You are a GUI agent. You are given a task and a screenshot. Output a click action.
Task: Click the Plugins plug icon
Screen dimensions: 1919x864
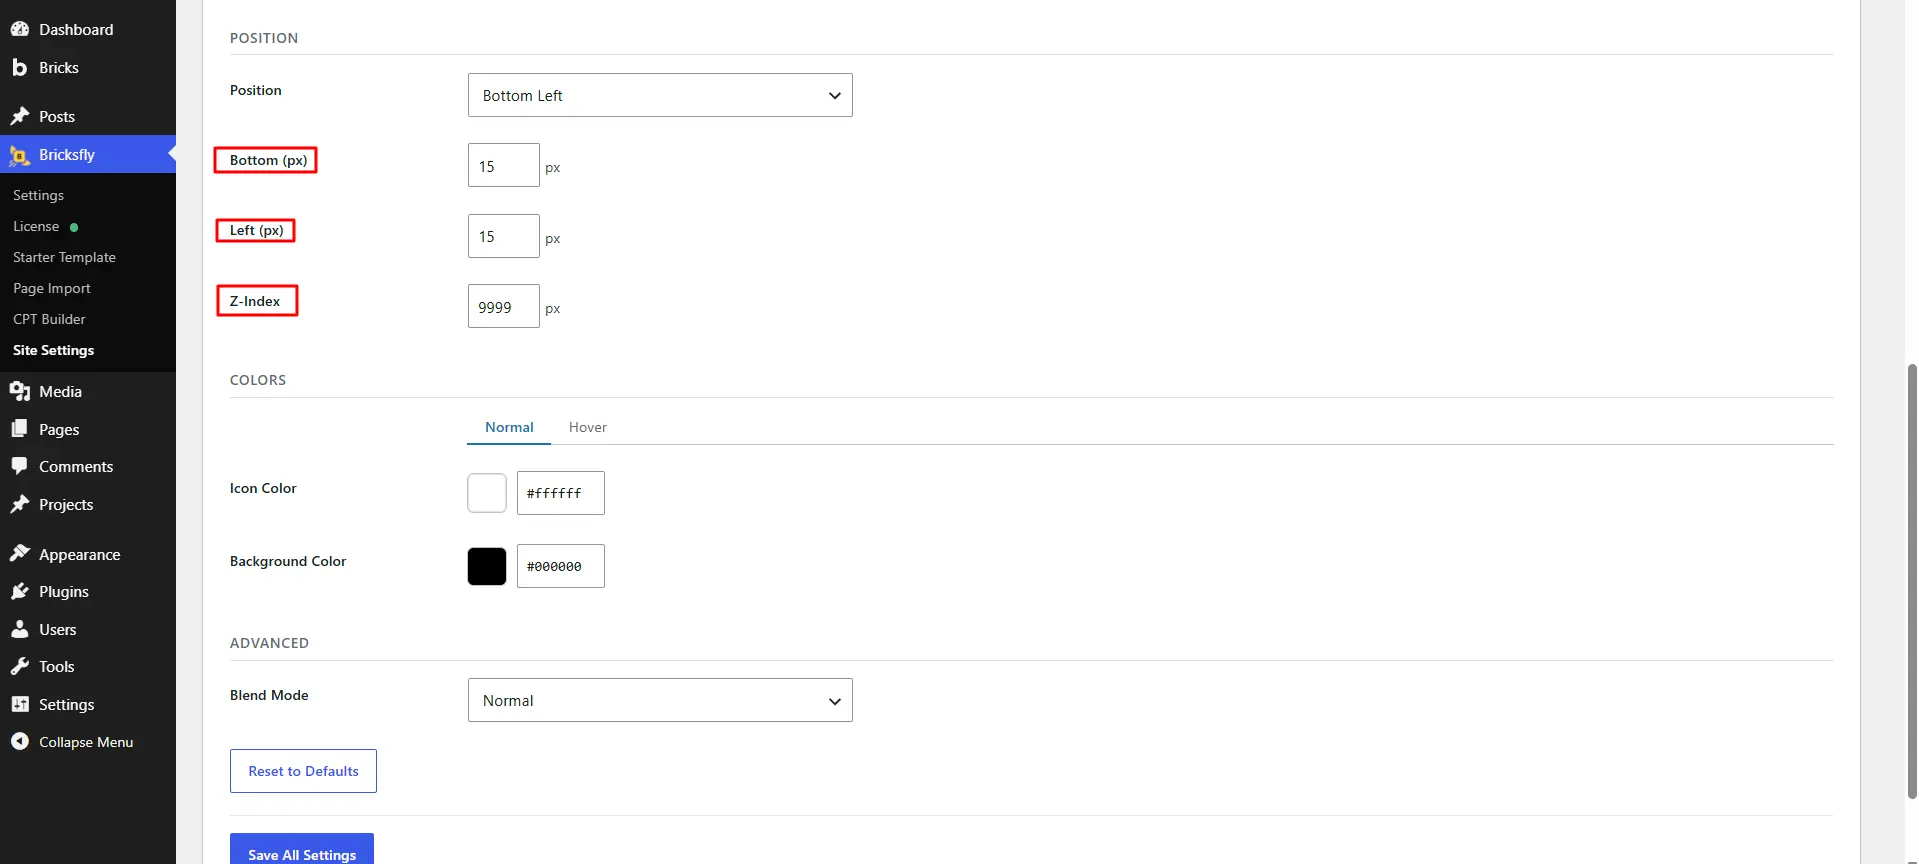20,591
